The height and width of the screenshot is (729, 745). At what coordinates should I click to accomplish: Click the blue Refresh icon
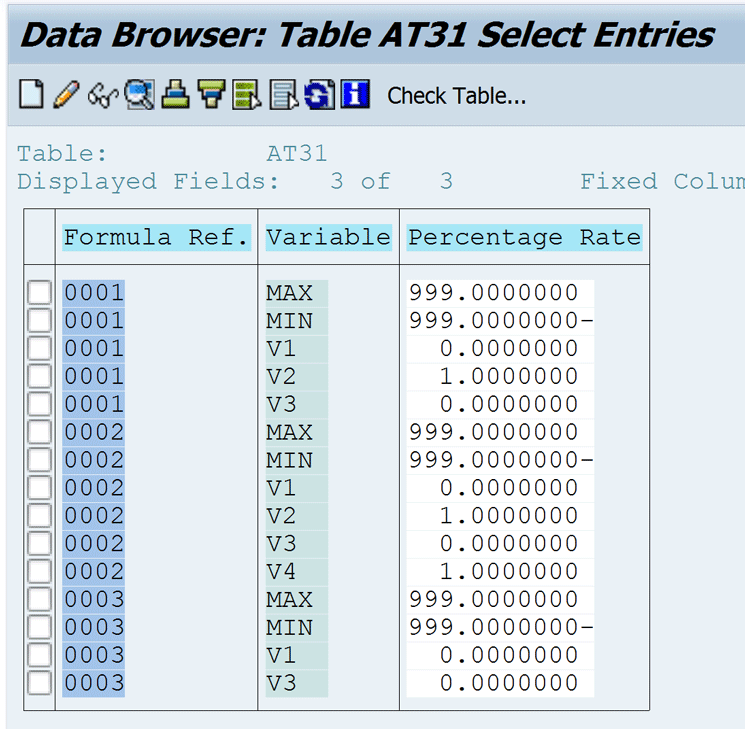coord(319,94)
